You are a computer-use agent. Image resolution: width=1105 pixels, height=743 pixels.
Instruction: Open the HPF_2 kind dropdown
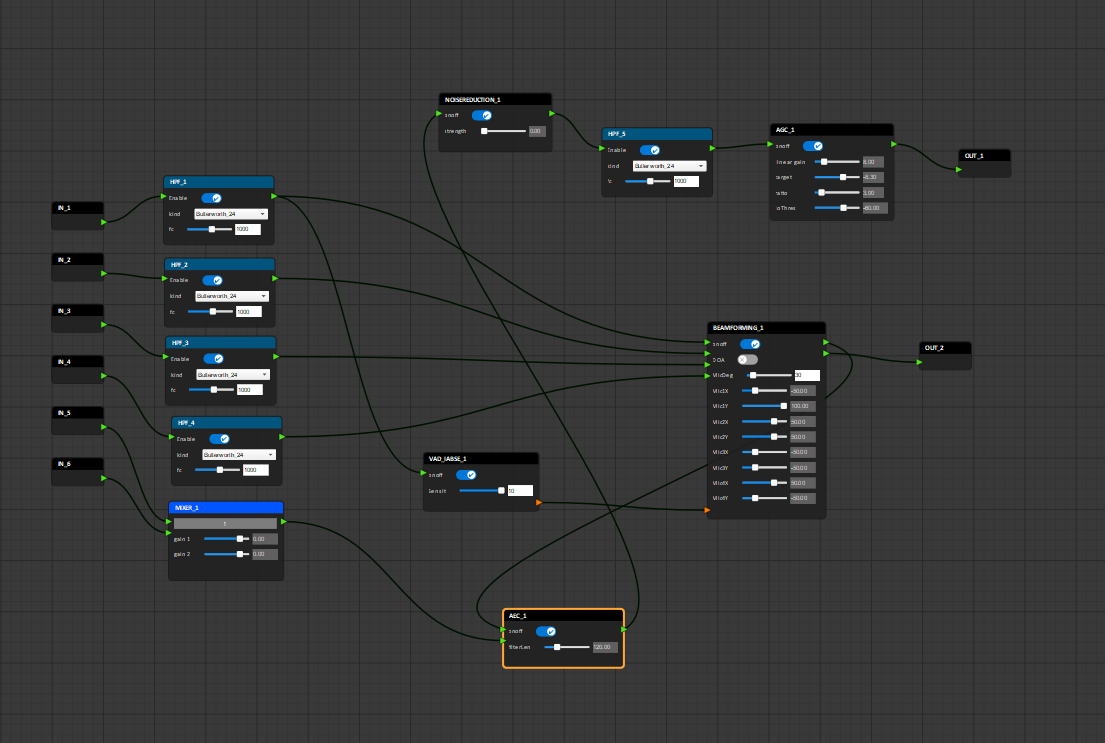click(x=232, y=296)
